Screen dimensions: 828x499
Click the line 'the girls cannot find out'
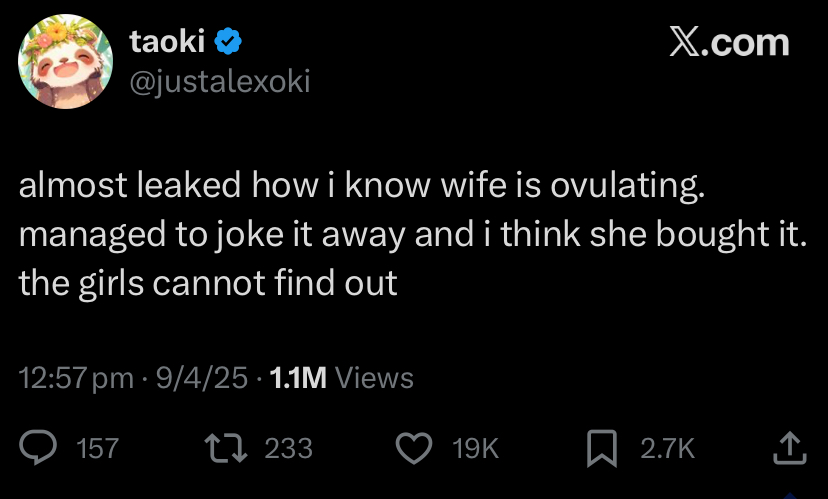tap(208, 283)
